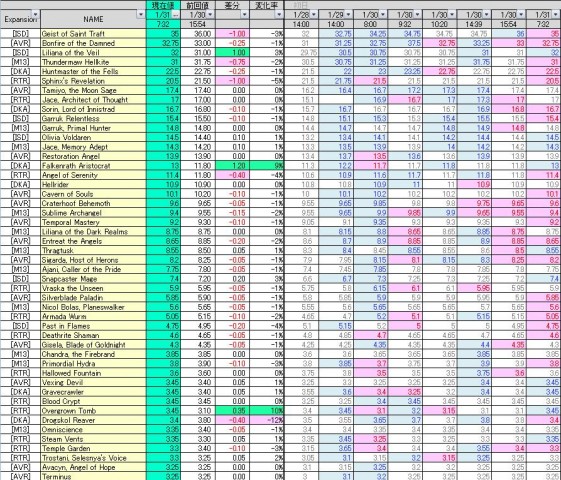Select the Sphinx's Revelation name cell
This screenshot has width=561, height=480.
pyautogui.click(x=93, y=81)
